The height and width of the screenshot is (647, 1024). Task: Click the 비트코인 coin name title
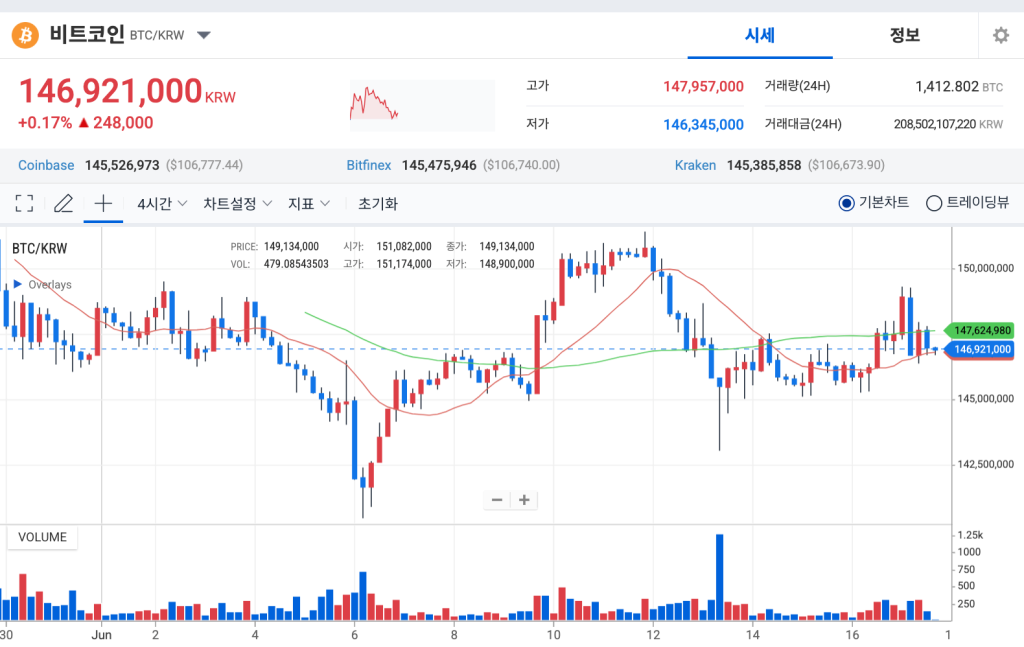[x=87, y=34]
